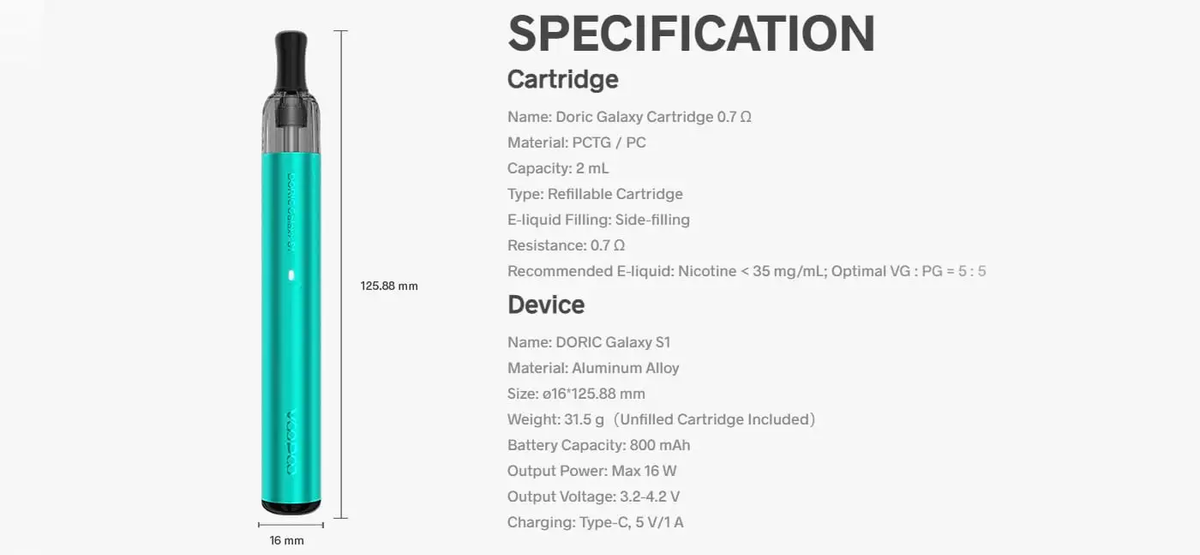Select the Cartridge section heading
Screen dimensions: 1200x555
point(563,79)
